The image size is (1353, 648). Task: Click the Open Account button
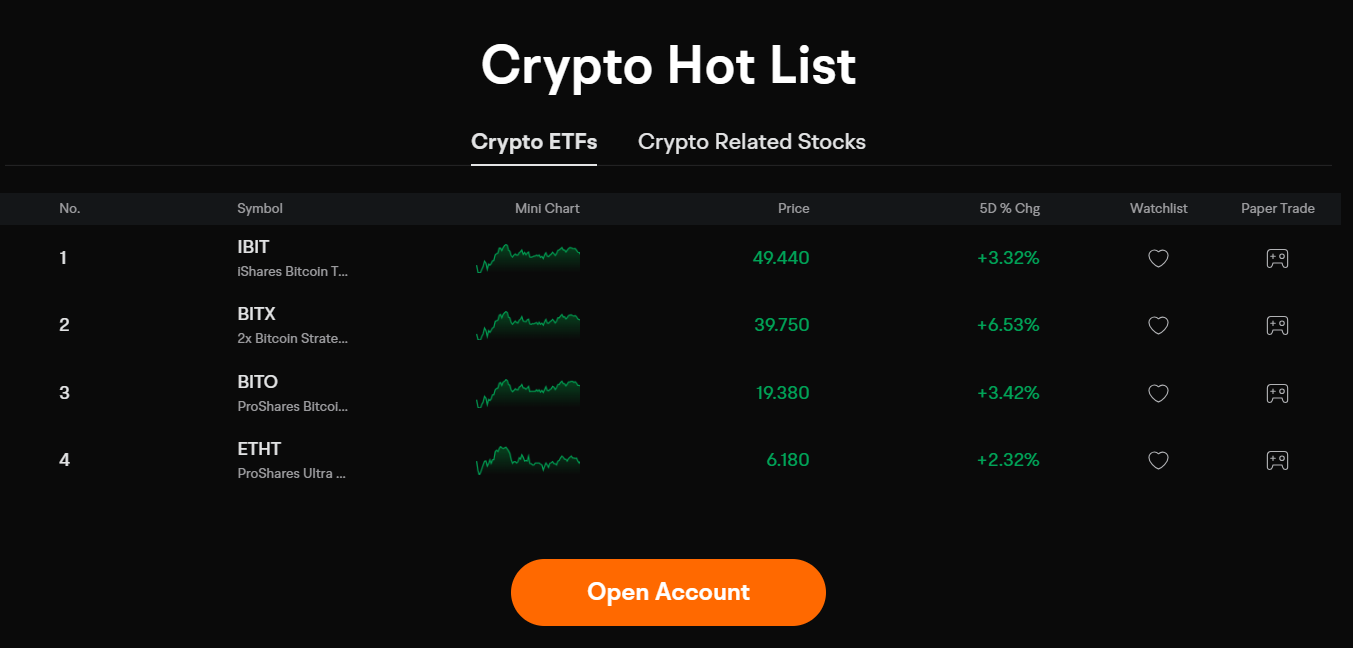click(668, 592)
